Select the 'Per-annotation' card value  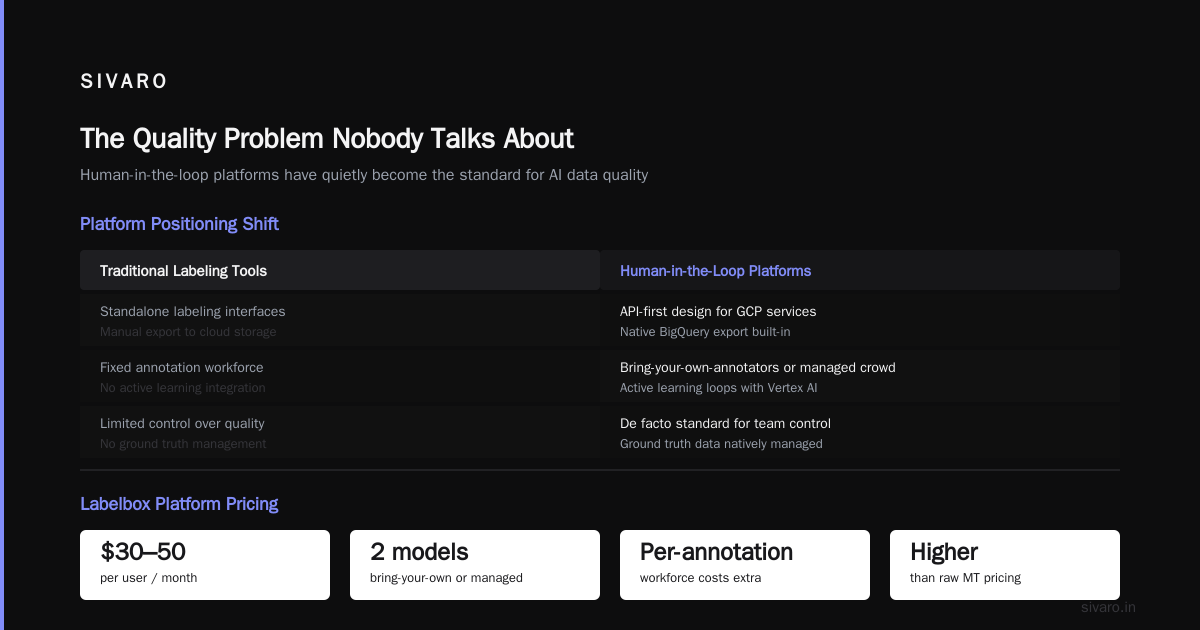pyautogui.click(x=716, y=552)
